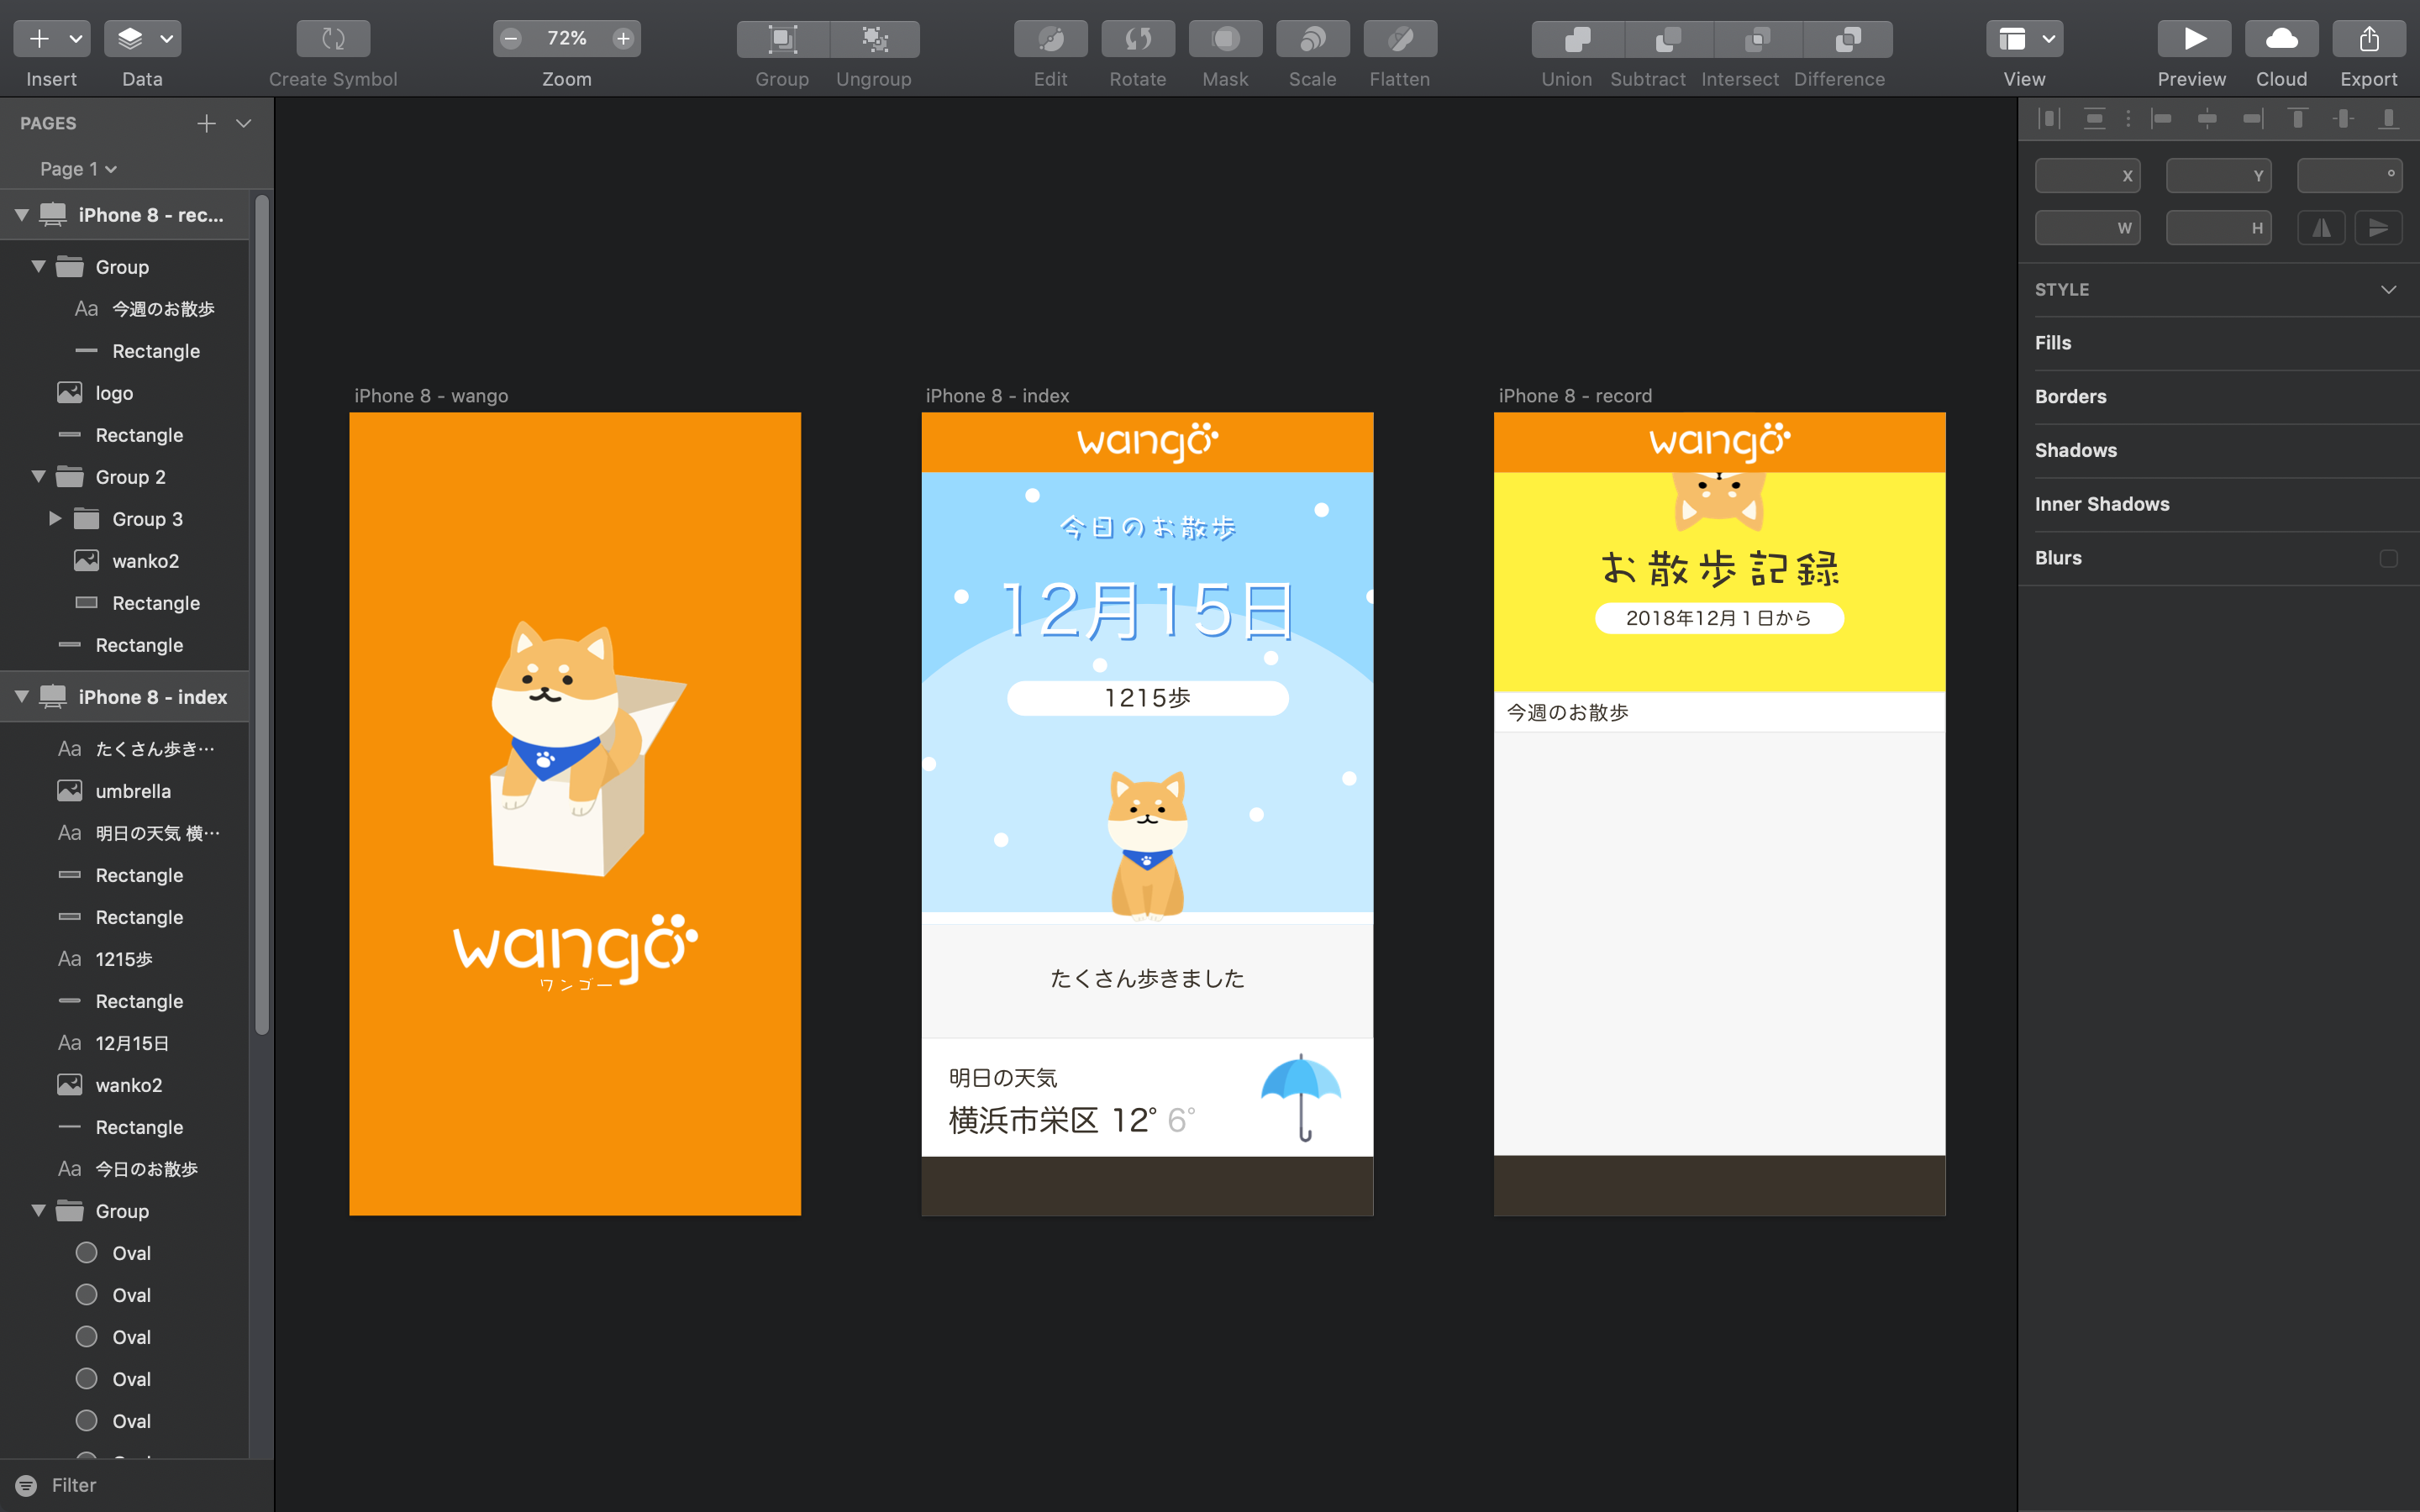This screenshot has width=2420, height=1512.
Task: Select the iPhone 8 - record artboard title
Action: click(x=1575, y=396)
